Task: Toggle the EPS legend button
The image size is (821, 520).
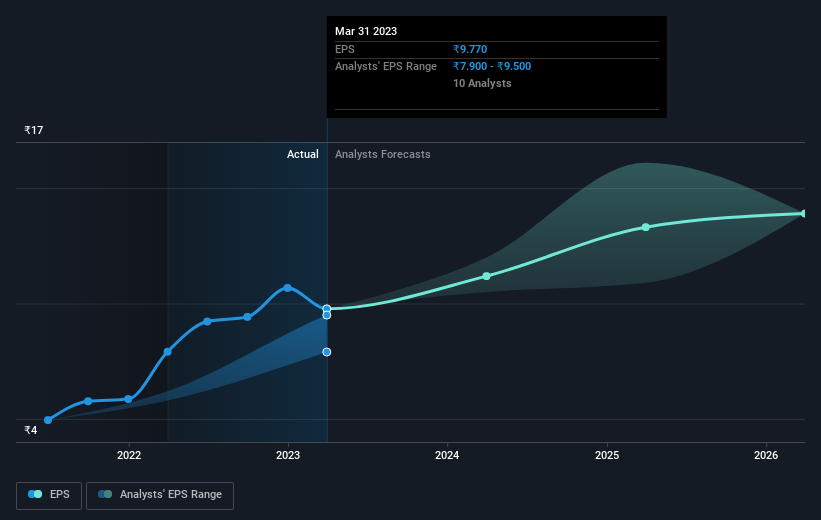Action: point(49,495)
